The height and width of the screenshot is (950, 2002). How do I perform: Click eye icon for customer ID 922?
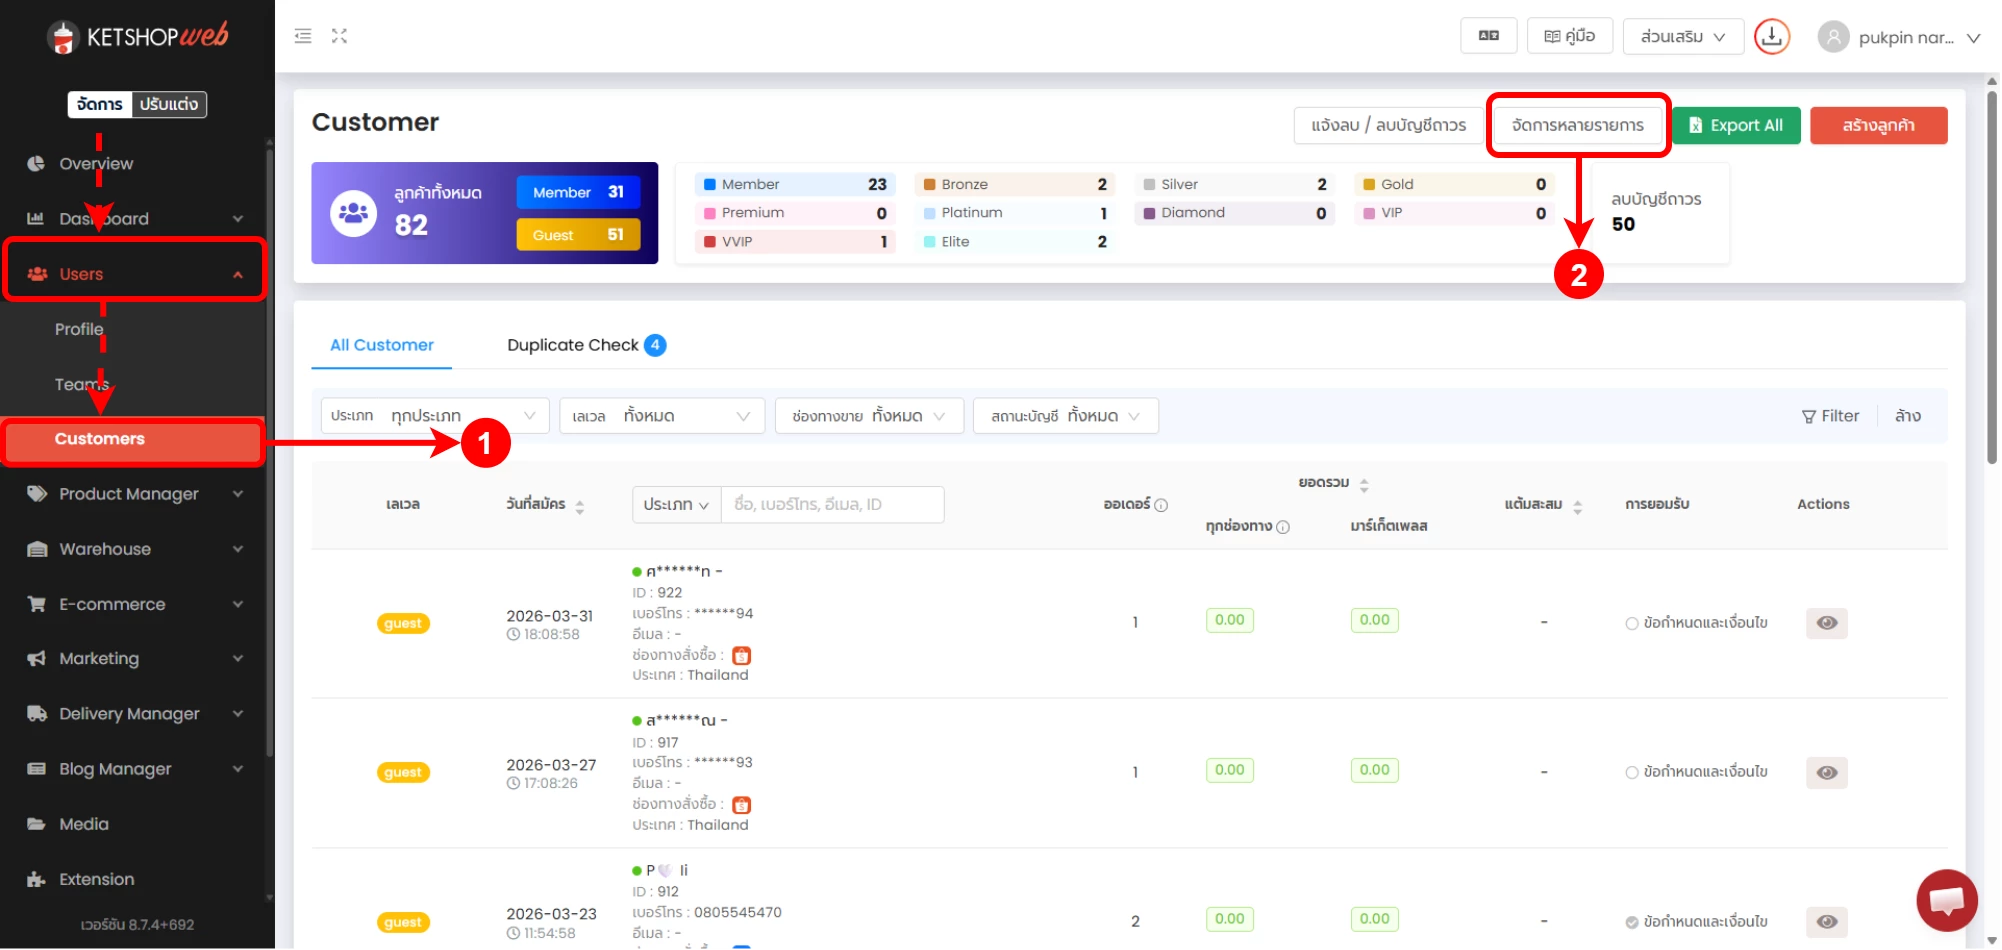pyautogui.click(x=1826, y=623)
